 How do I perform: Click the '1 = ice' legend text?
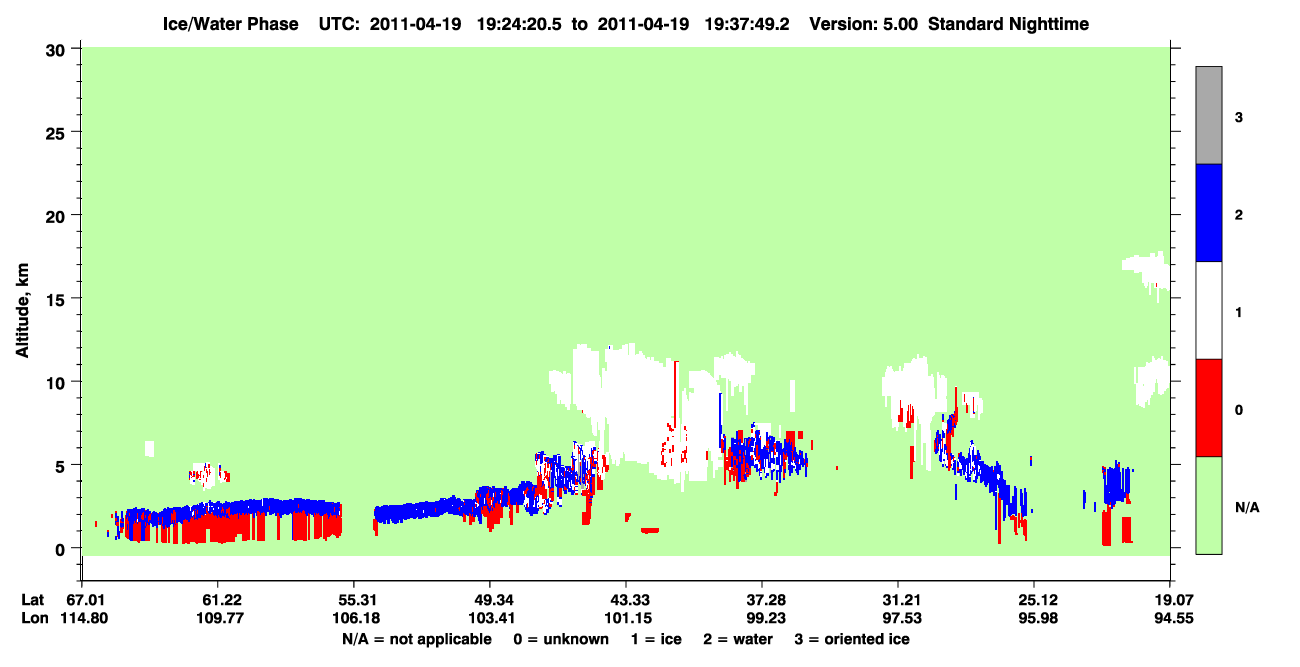pos(655,639)
